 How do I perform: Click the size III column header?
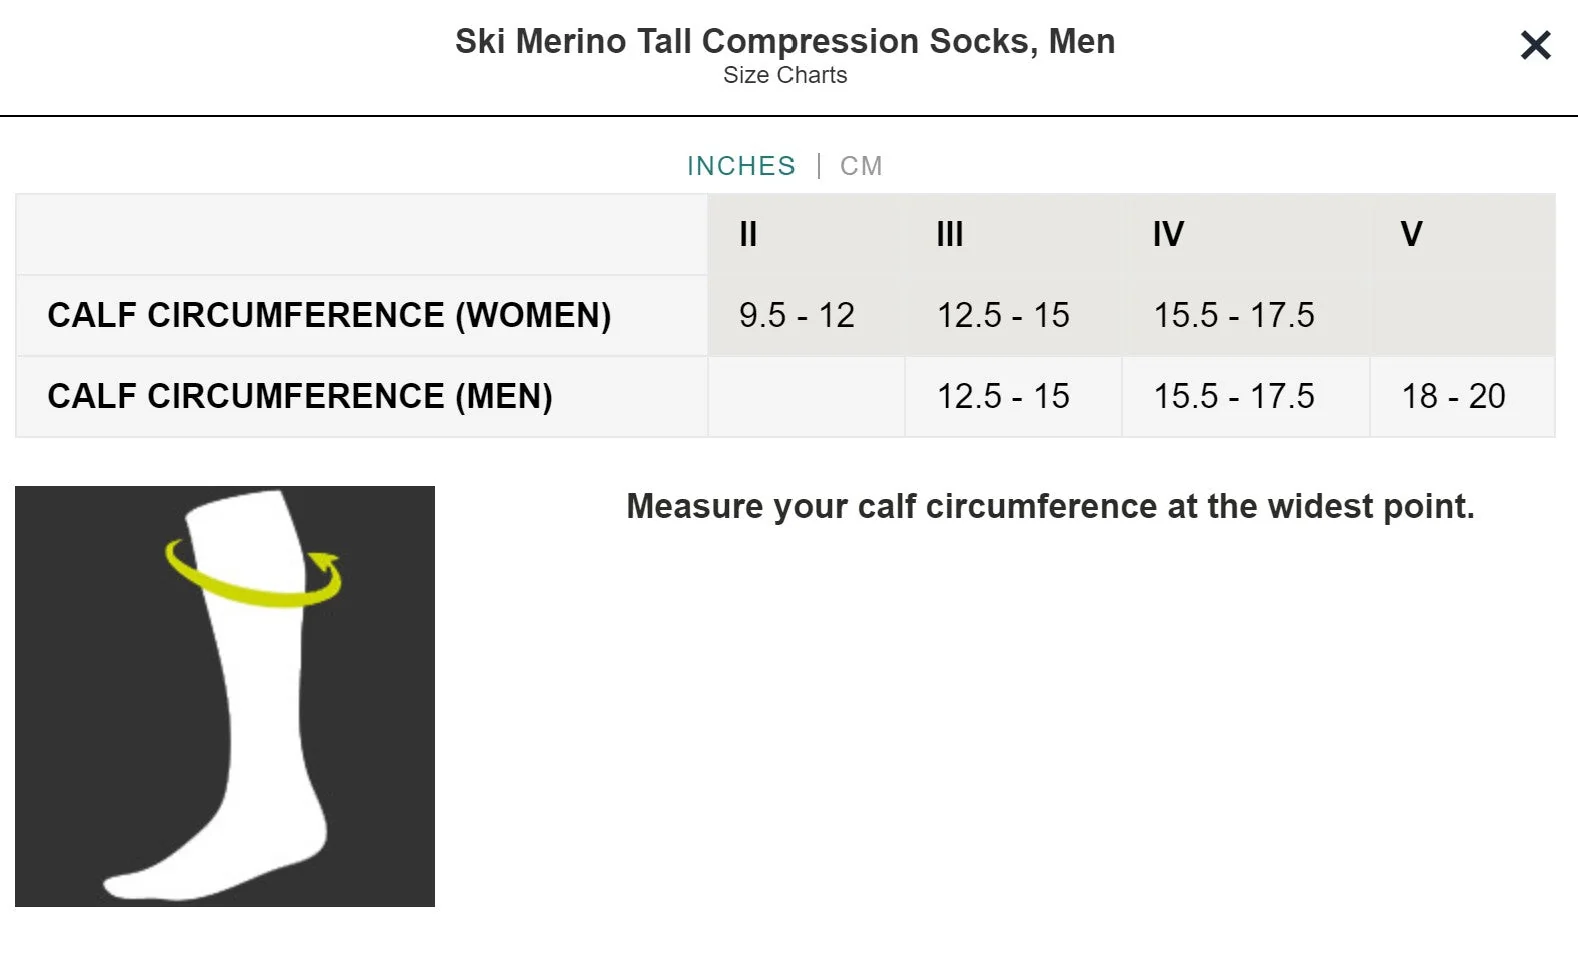click(1013, 234)
